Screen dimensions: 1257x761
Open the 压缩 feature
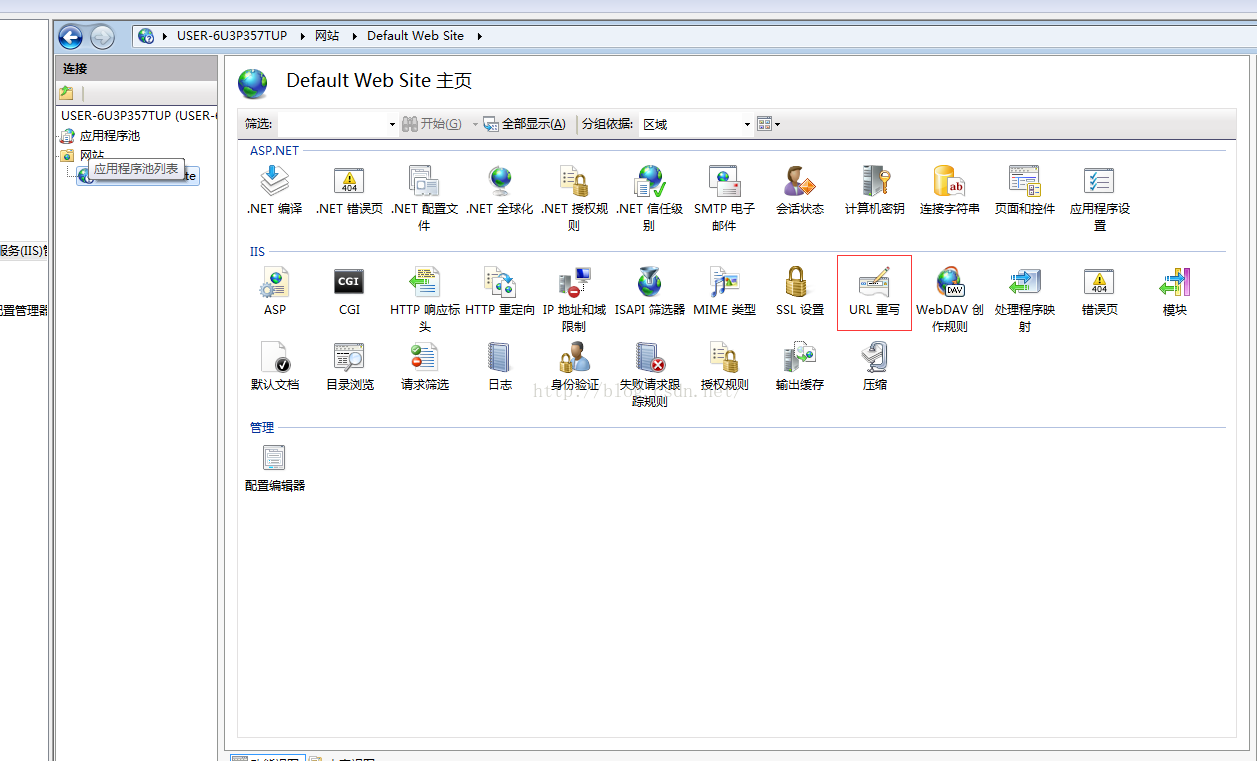click(874, 366)
